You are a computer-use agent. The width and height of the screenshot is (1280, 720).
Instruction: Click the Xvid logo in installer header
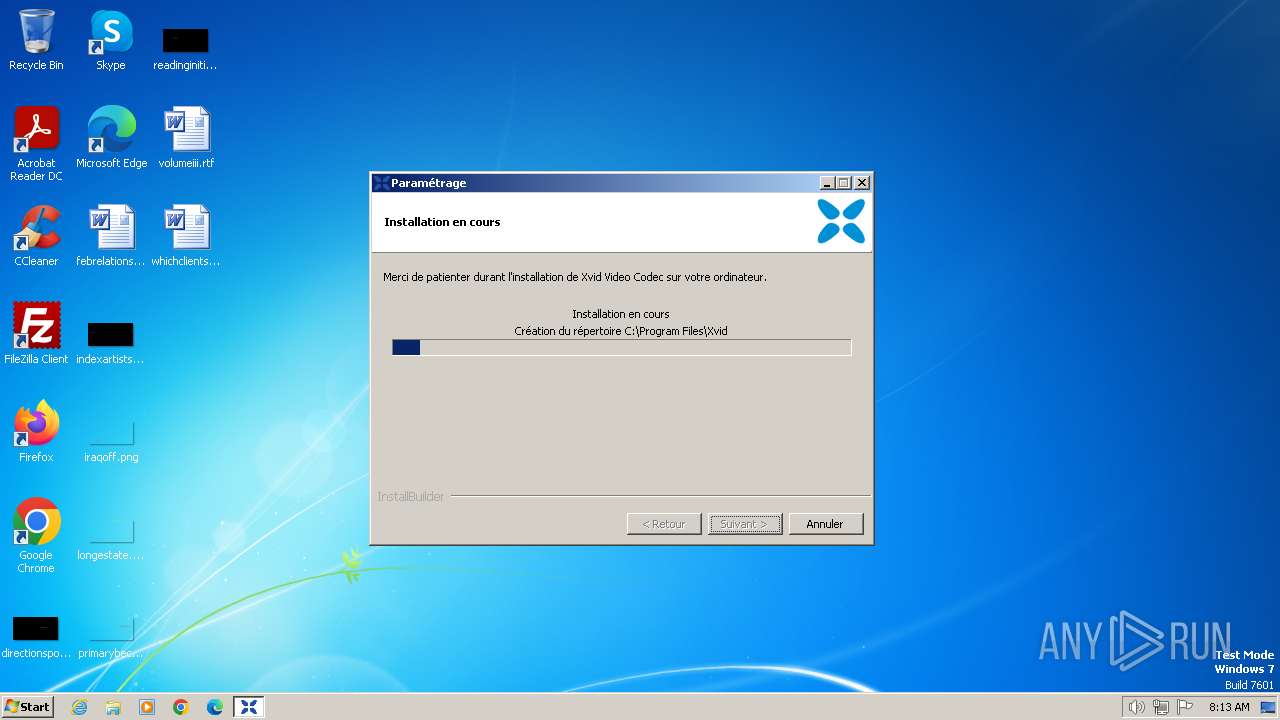point(841,221)
